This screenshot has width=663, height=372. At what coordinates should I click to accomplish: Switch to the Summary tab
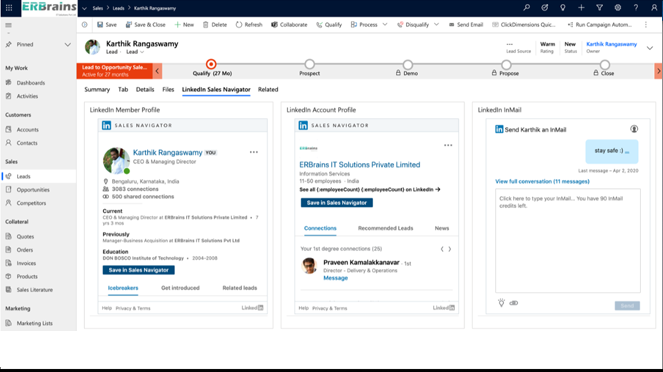[97, 89]
